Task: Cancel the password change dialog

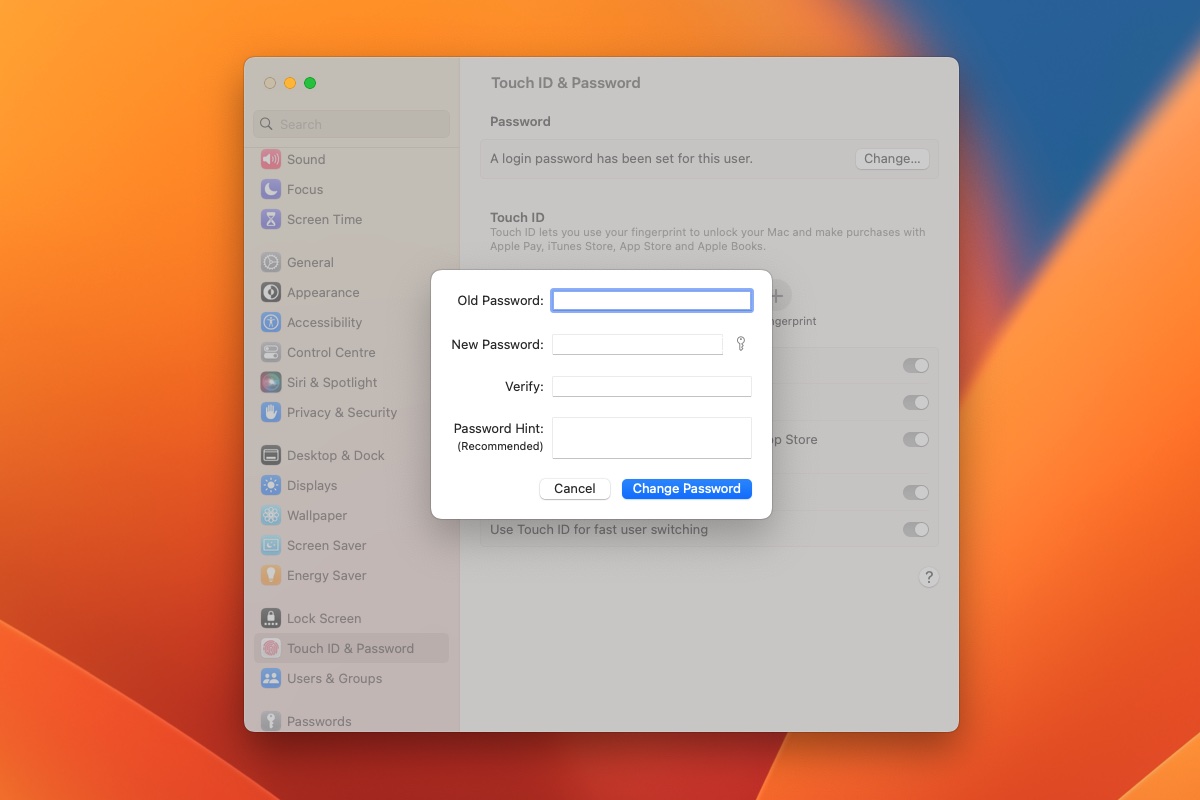Action: 574,488
